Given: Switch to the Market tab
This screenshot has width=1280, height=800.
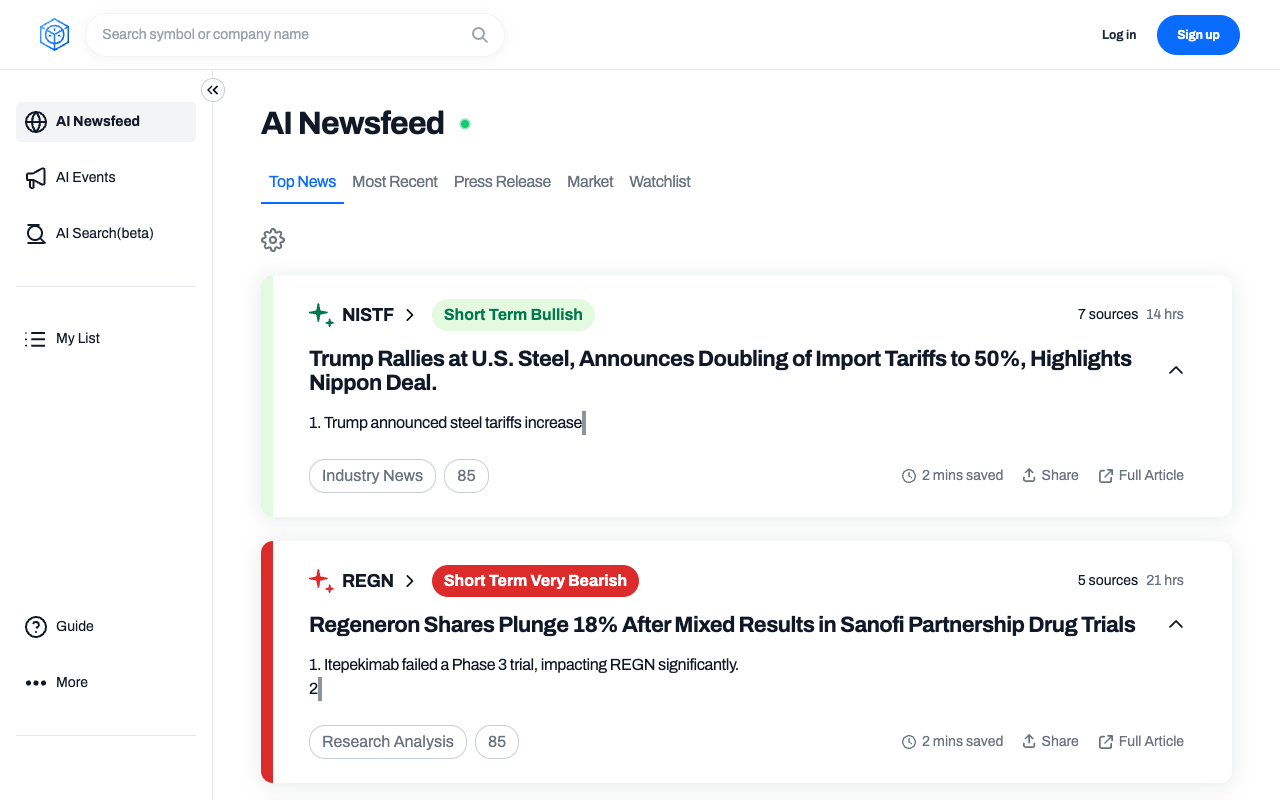Looking at the screenshot, I should pyautogui.click(x=590, y=182).
